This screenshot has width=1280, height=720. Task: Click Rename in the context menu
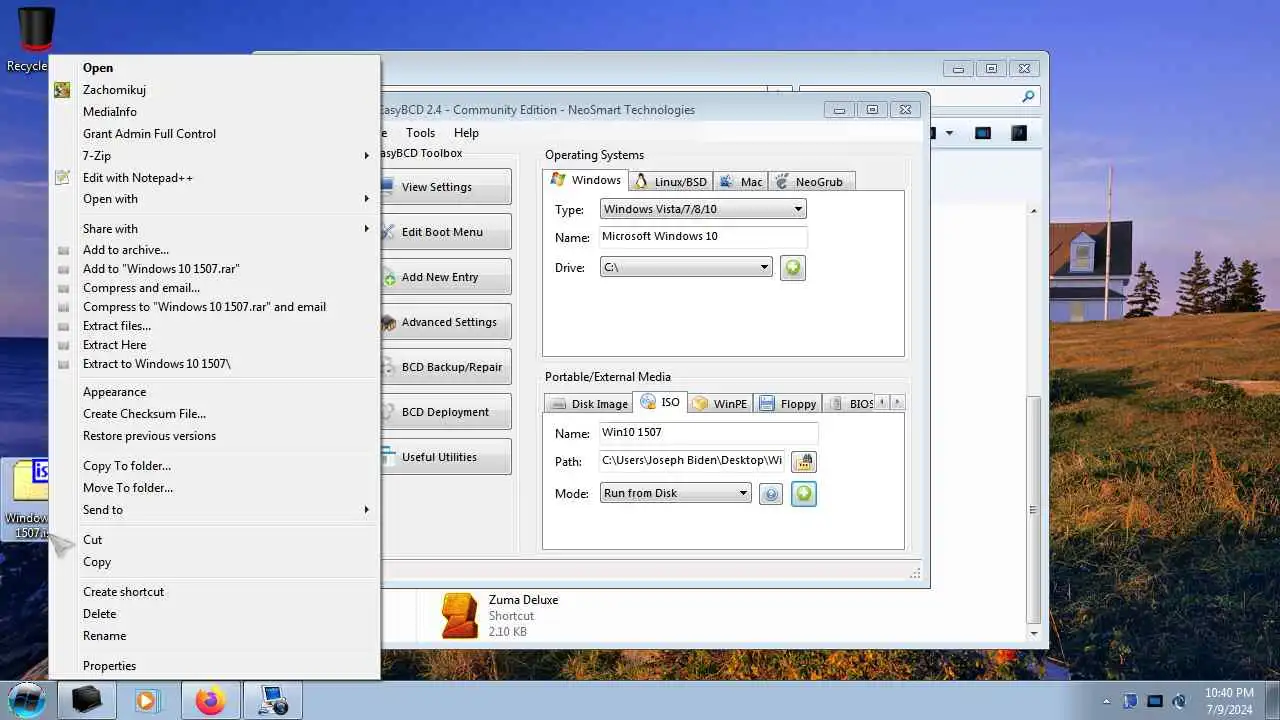[214, 636]
